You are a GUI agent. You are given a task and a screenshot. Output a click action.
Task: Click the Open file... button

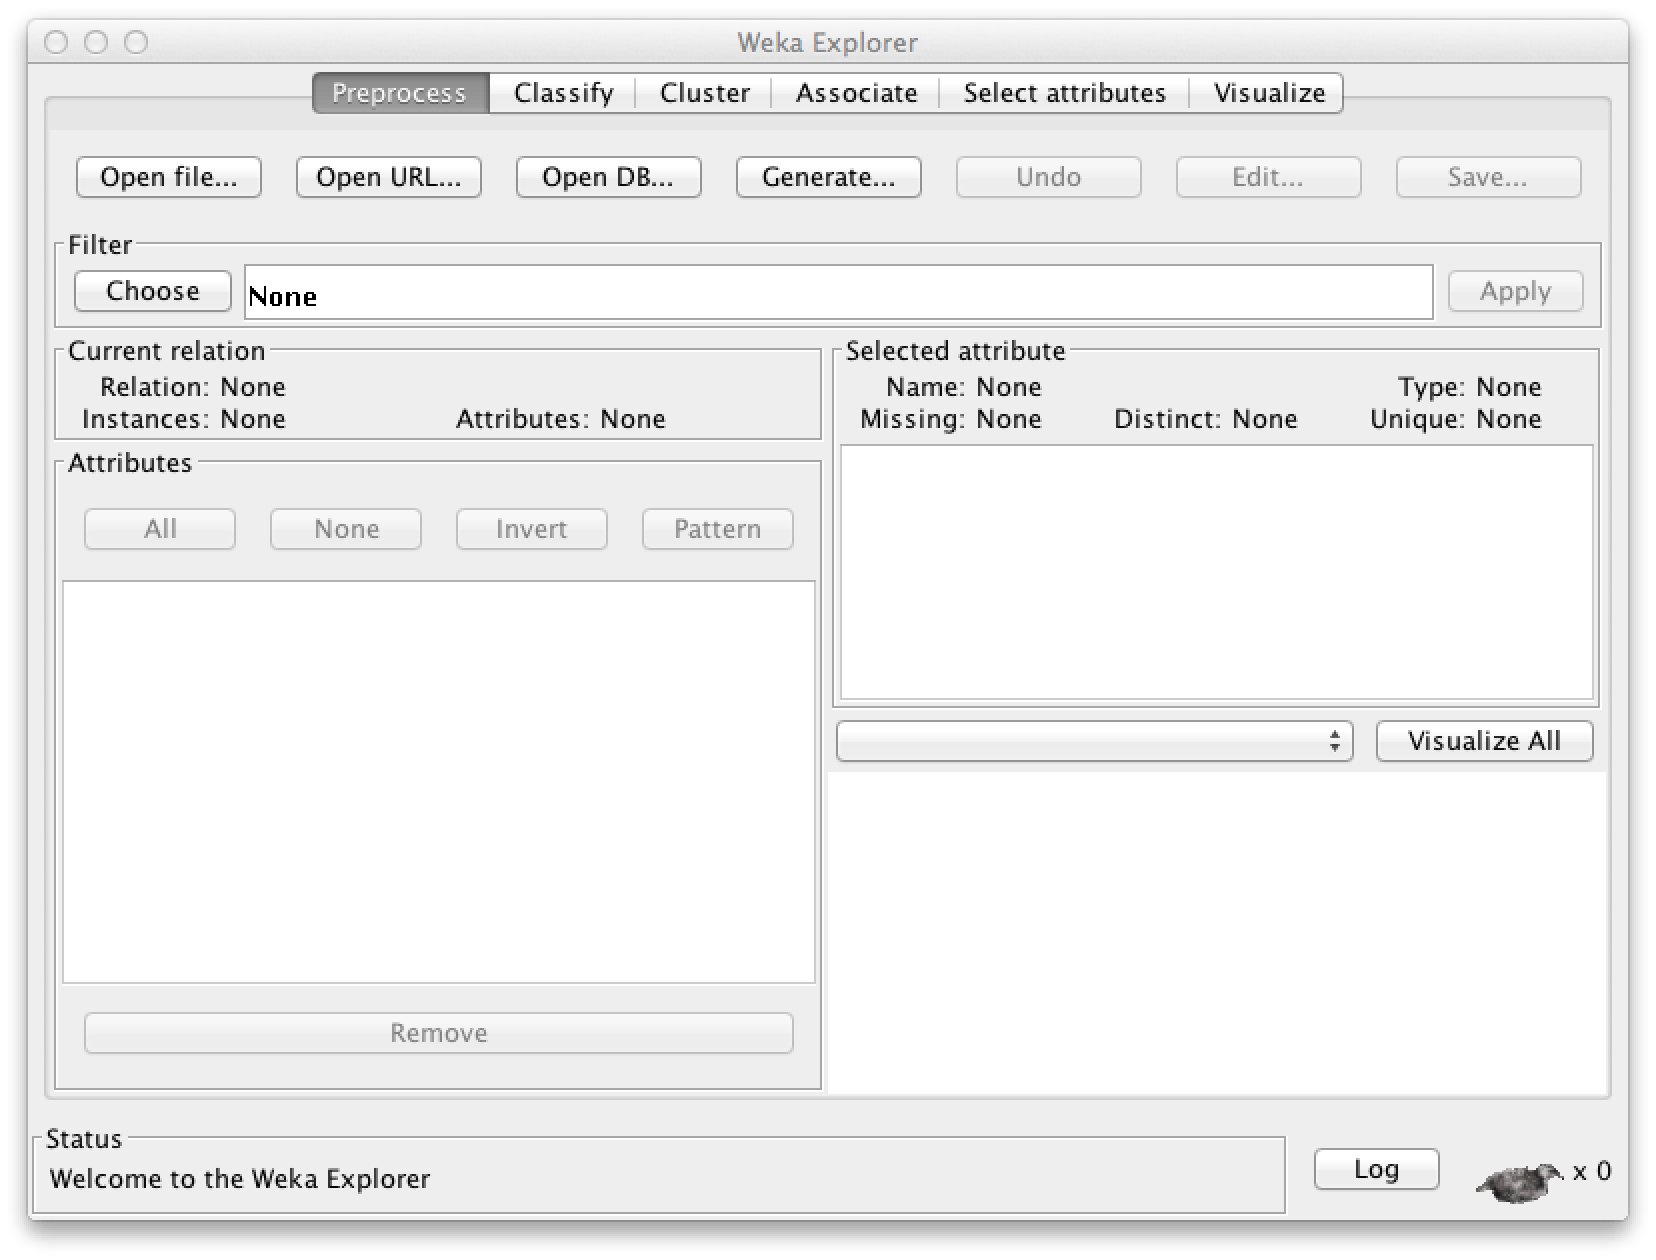pos(169,177)
